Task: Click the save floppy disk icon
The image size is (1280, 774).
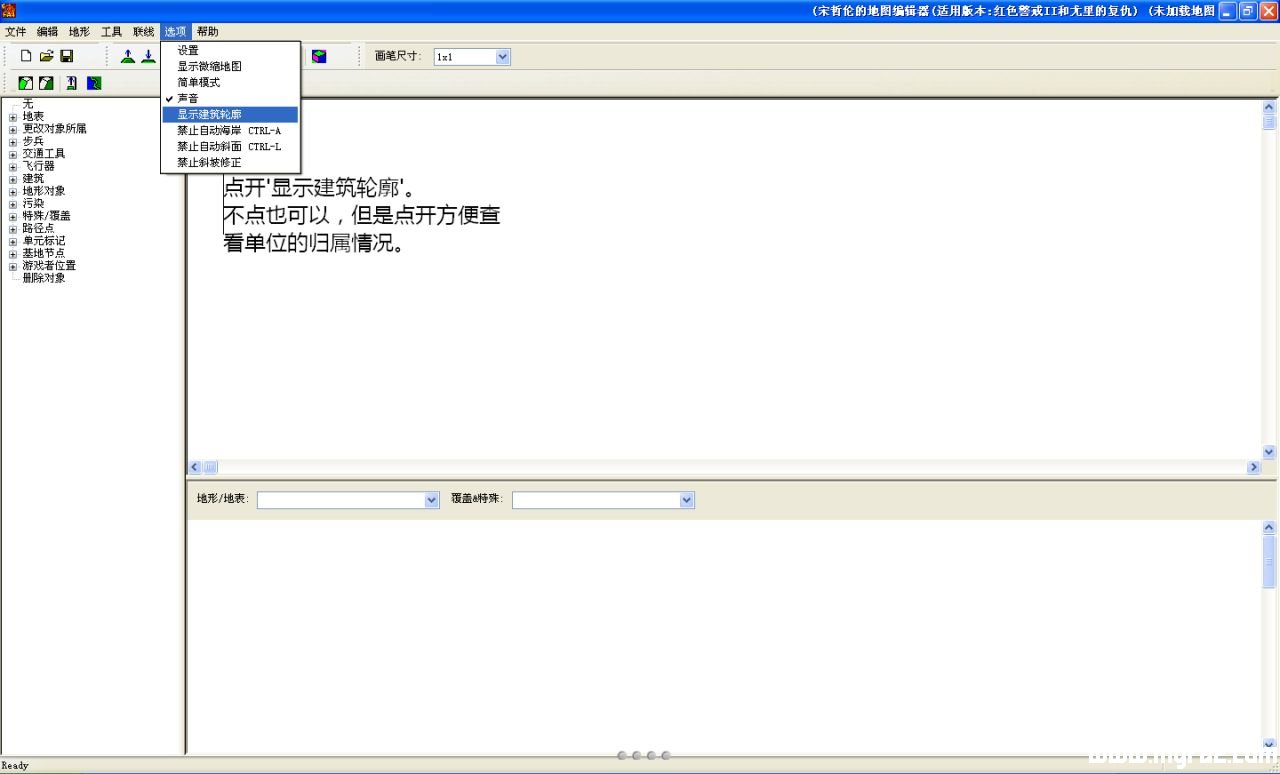Action: tap(66, 57)
